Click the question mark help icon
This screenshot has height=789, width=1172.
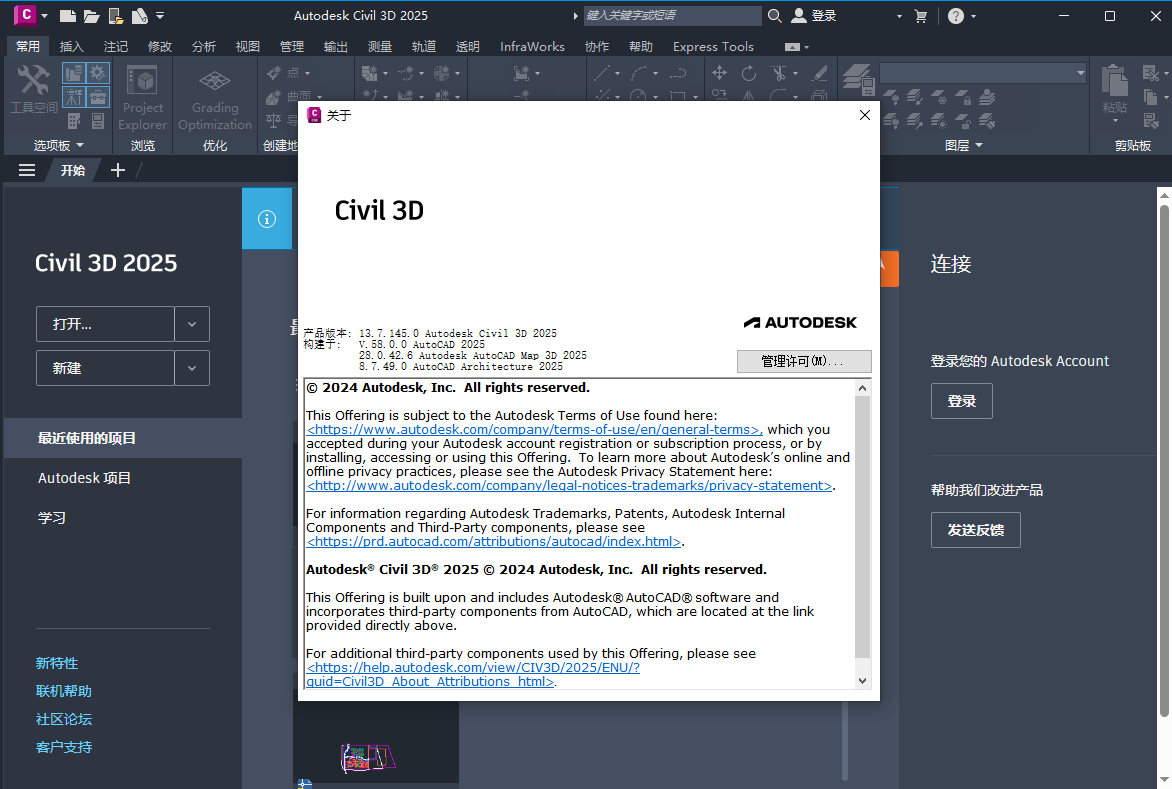pos(956,16)
